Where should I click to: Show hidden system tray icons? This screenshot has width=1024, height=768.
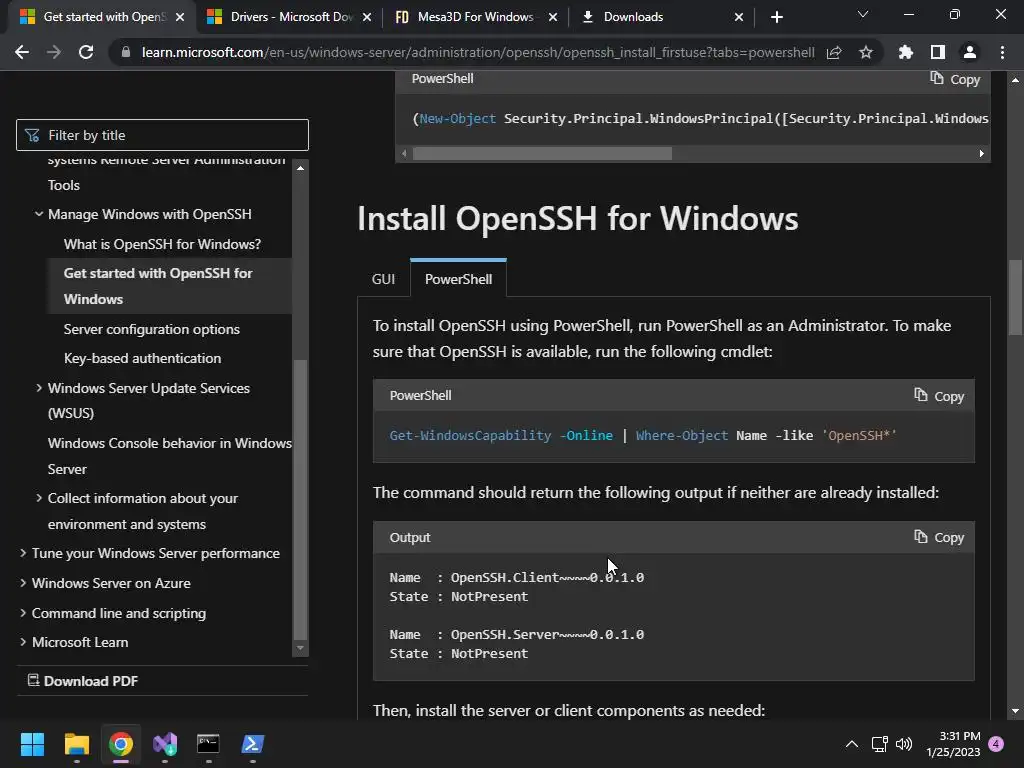(x=852, y=744)
